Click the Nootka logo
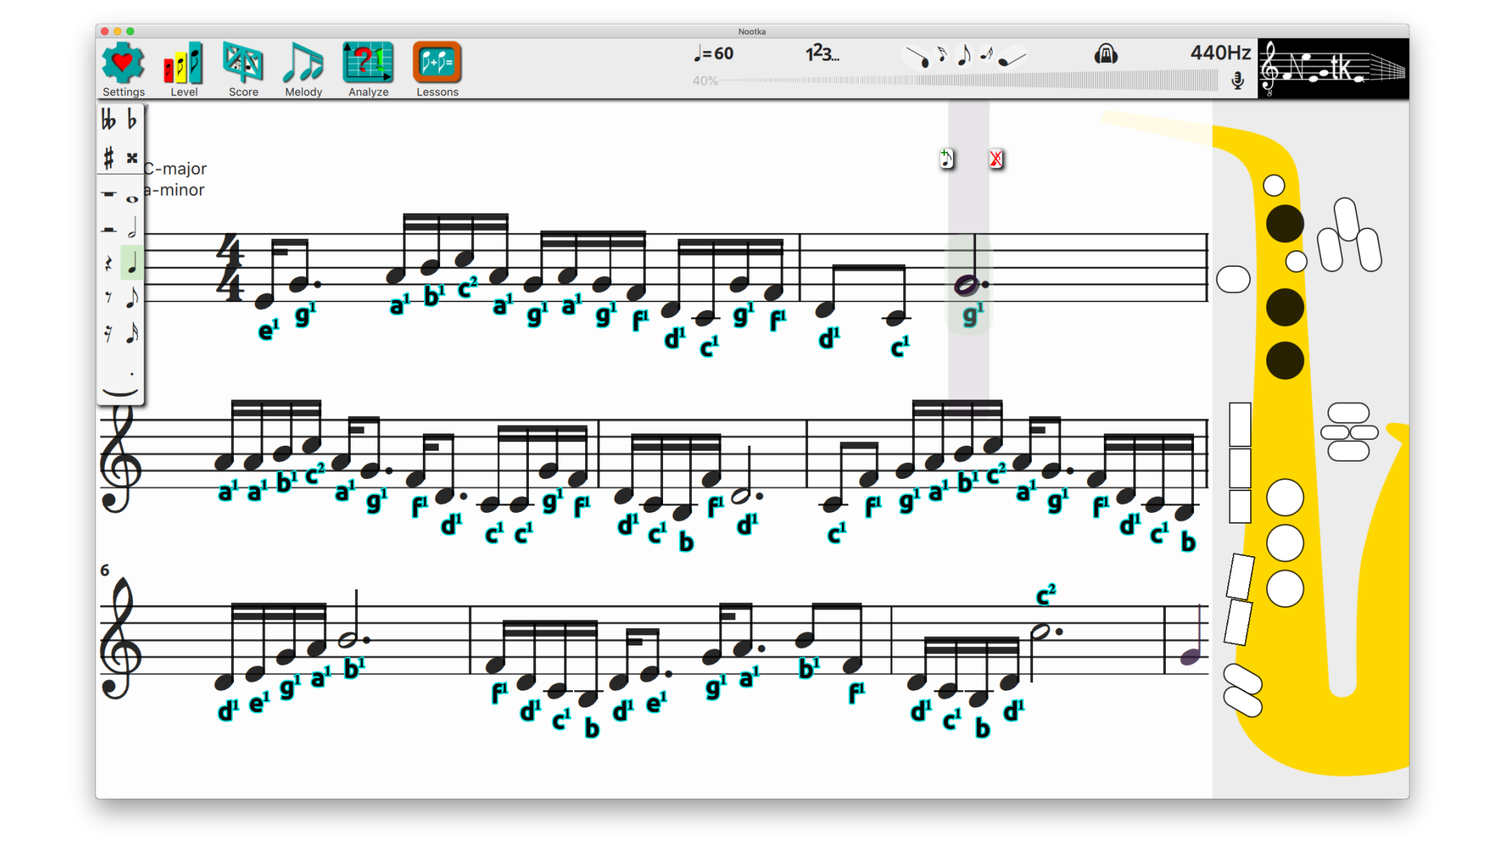1504x846 pixels. click(x=1333, y=68)
